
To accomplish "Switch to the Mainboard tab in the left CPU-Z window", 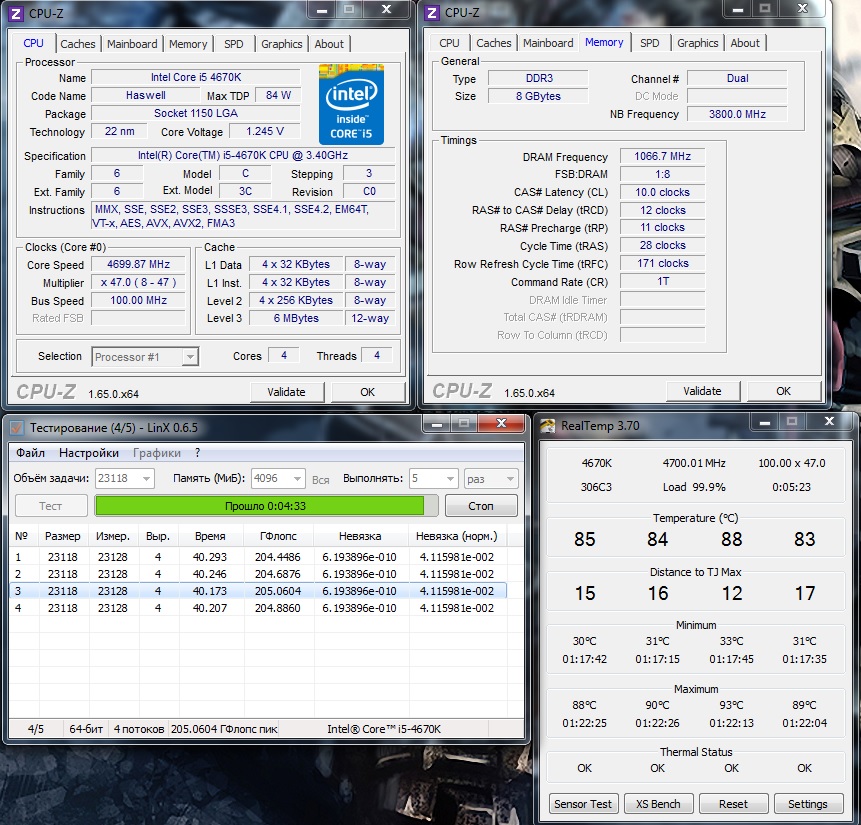I will tap(132, 44).
